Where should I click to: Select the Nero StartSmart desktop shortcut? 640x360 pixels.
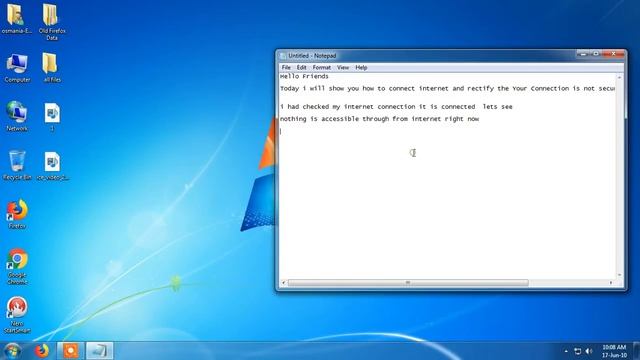tap(17, 315)
